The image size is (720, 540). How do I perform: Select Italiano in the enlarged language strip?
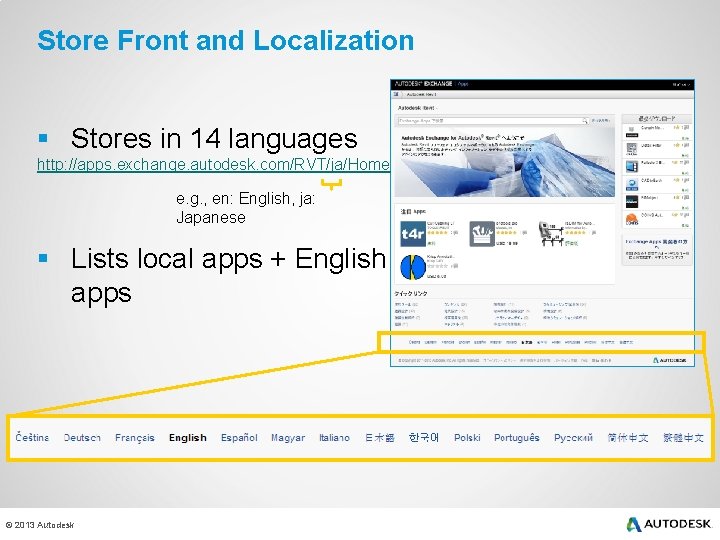pyautogui.click(x=334, y=438)
